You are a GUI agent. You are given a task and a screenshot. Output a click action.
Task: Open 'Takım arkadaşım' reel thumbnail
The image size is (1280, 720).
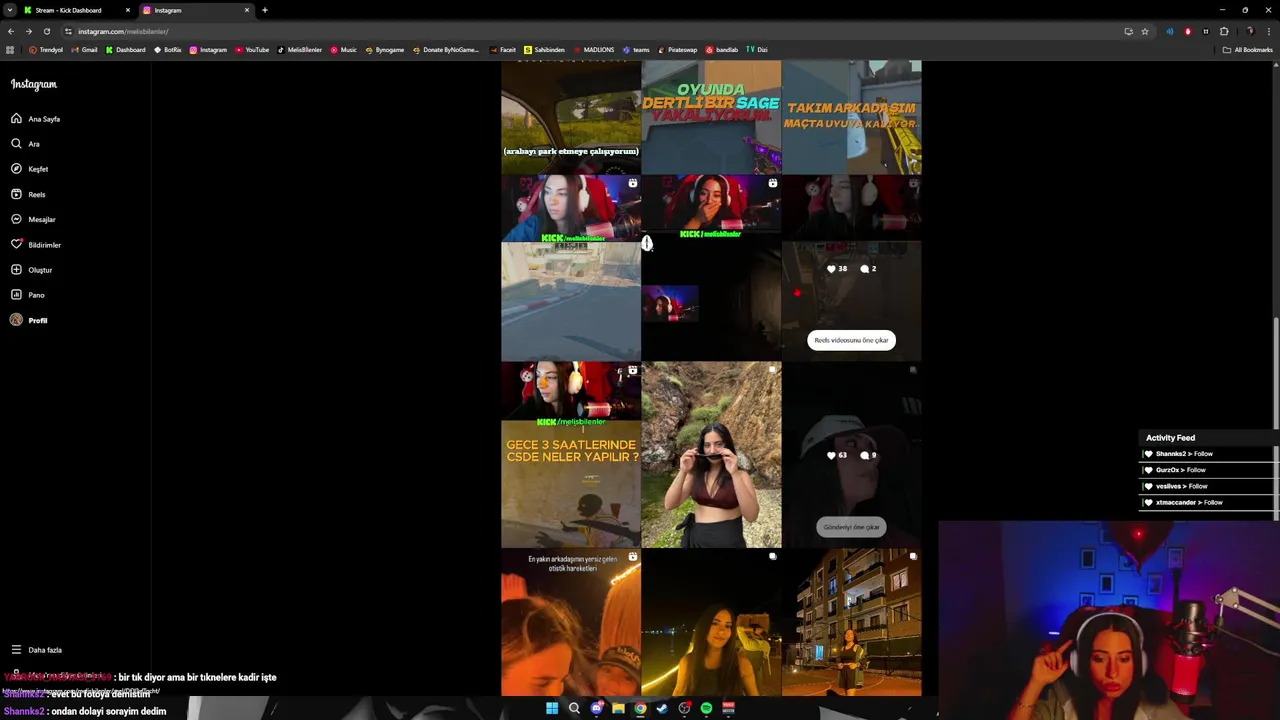852,117
